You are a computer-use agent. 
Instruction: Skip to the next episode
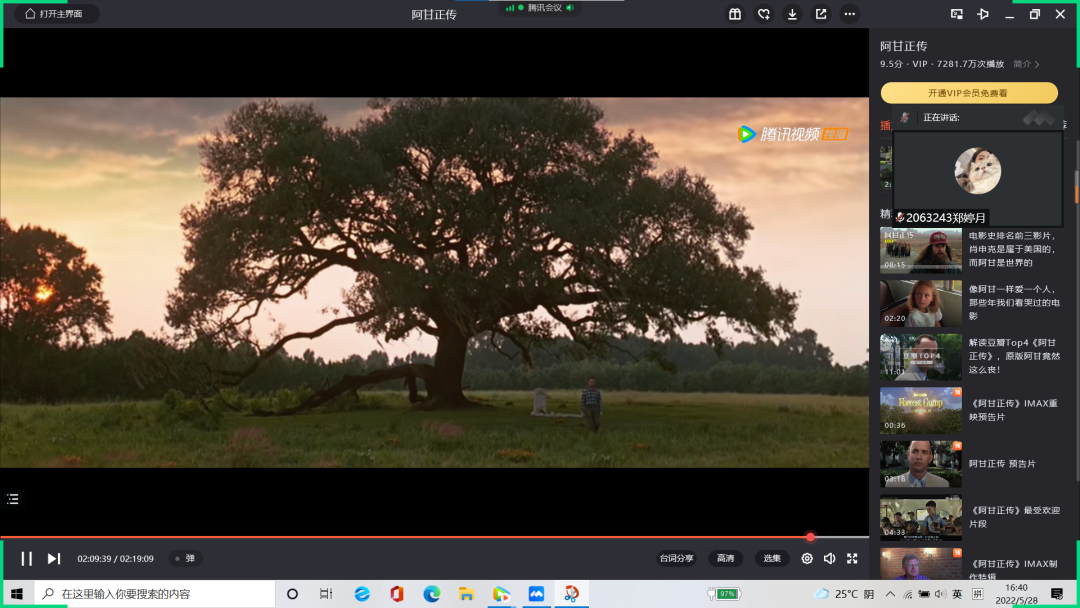point(54,558)
